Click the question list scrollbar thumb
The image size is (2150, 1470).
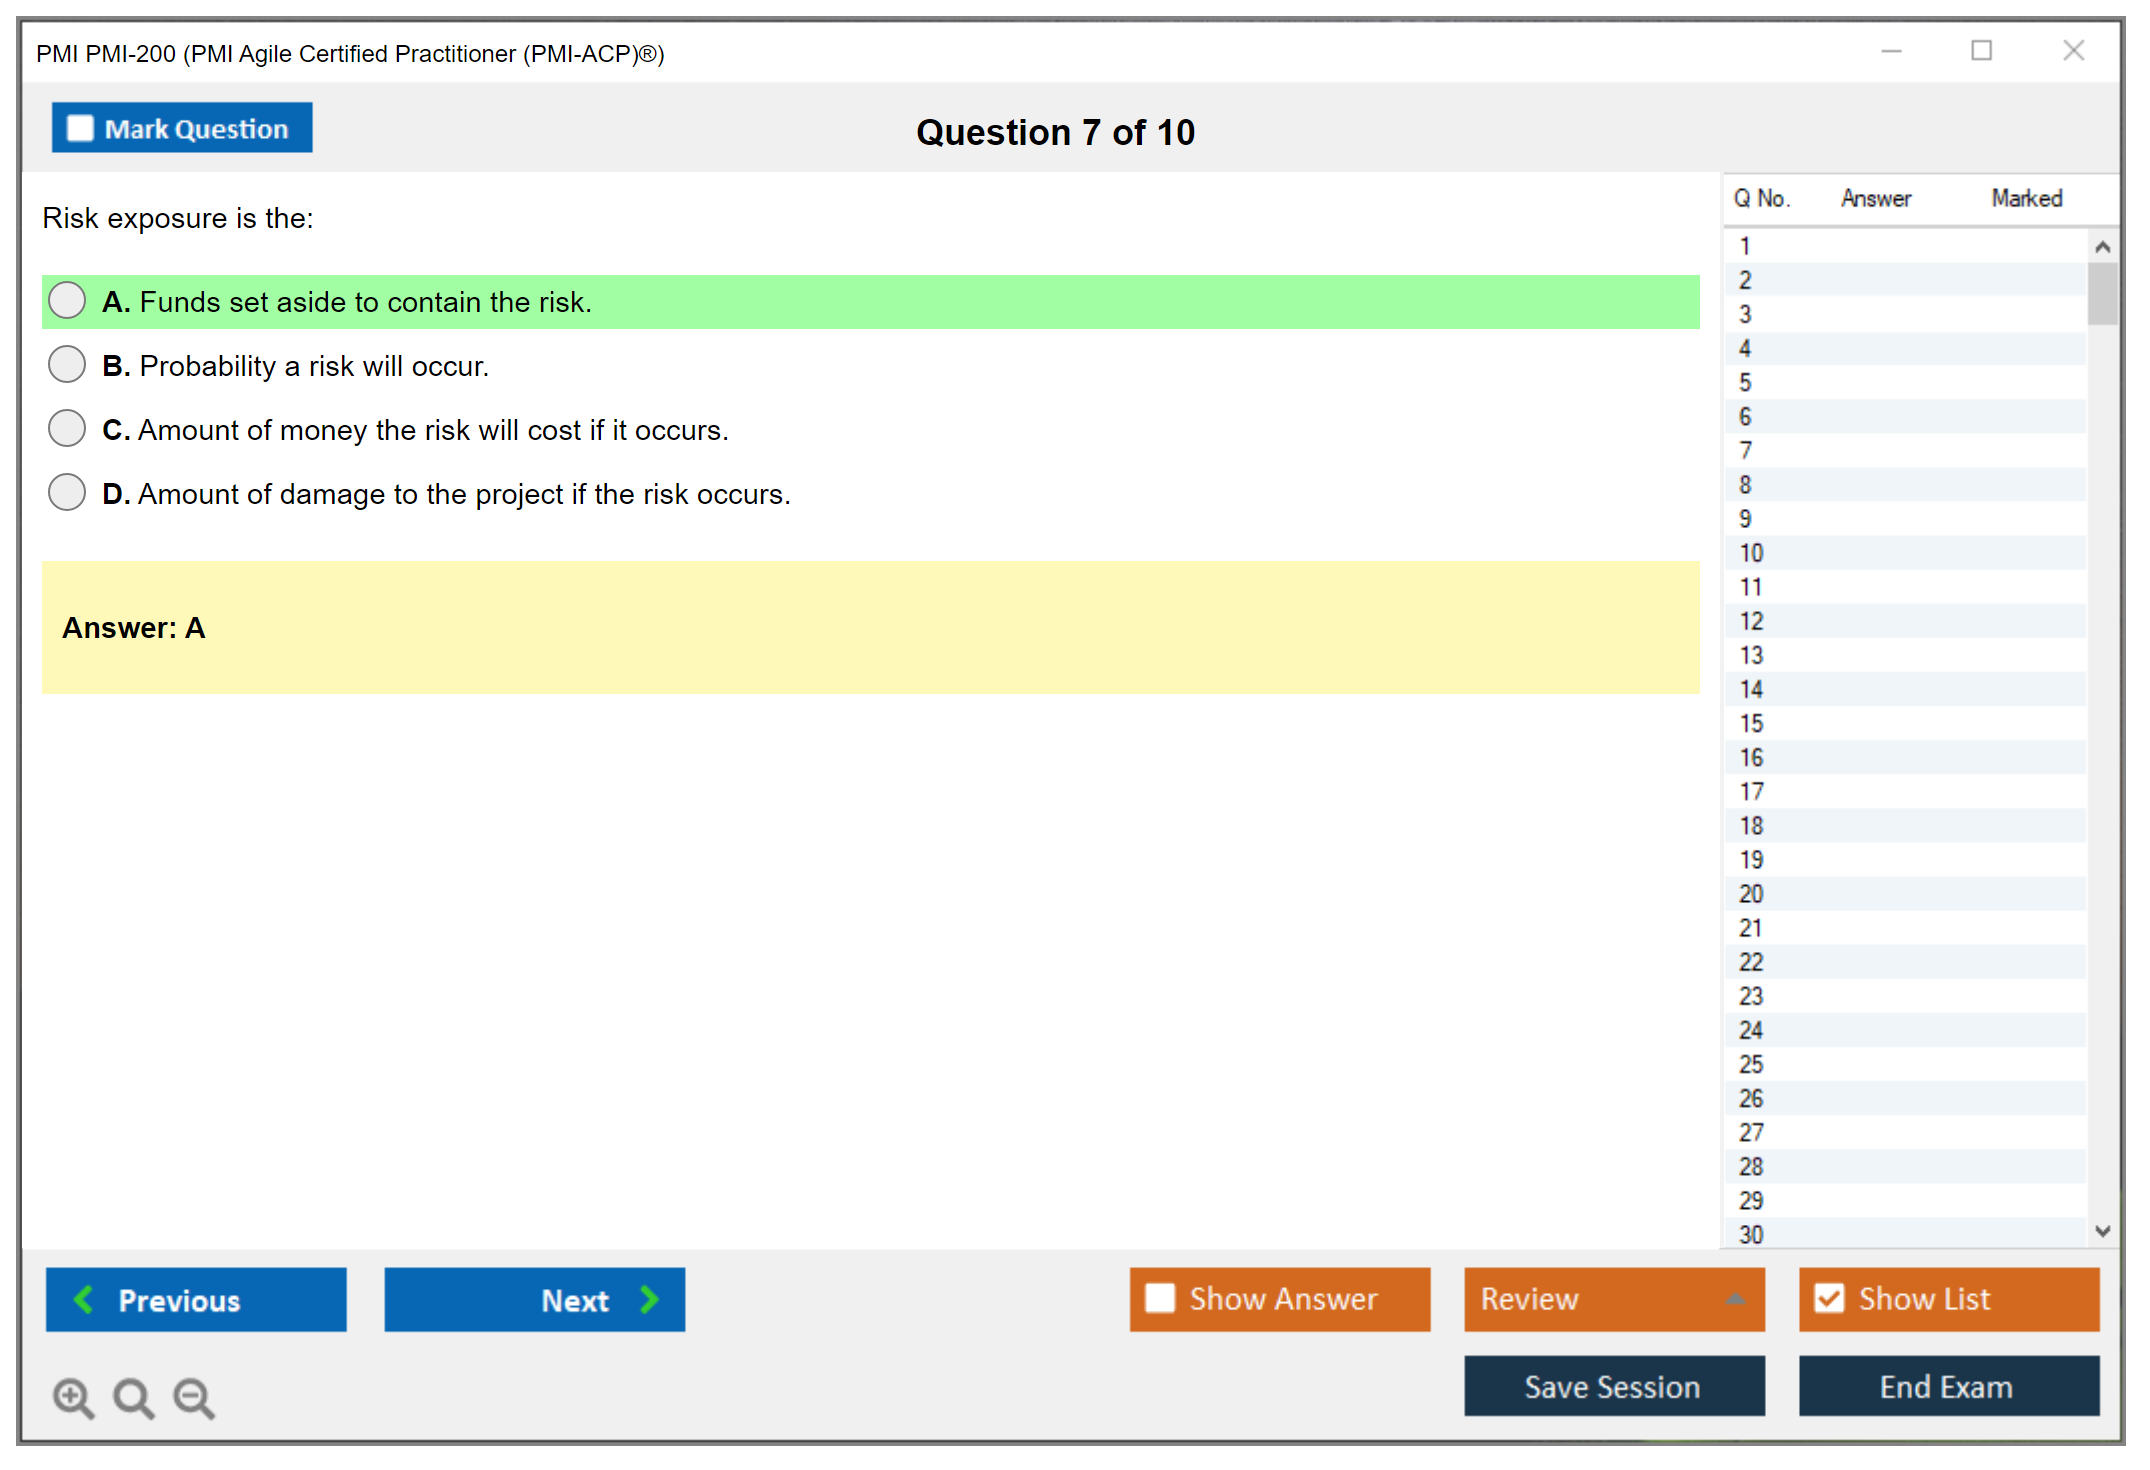click(2102, 293)
